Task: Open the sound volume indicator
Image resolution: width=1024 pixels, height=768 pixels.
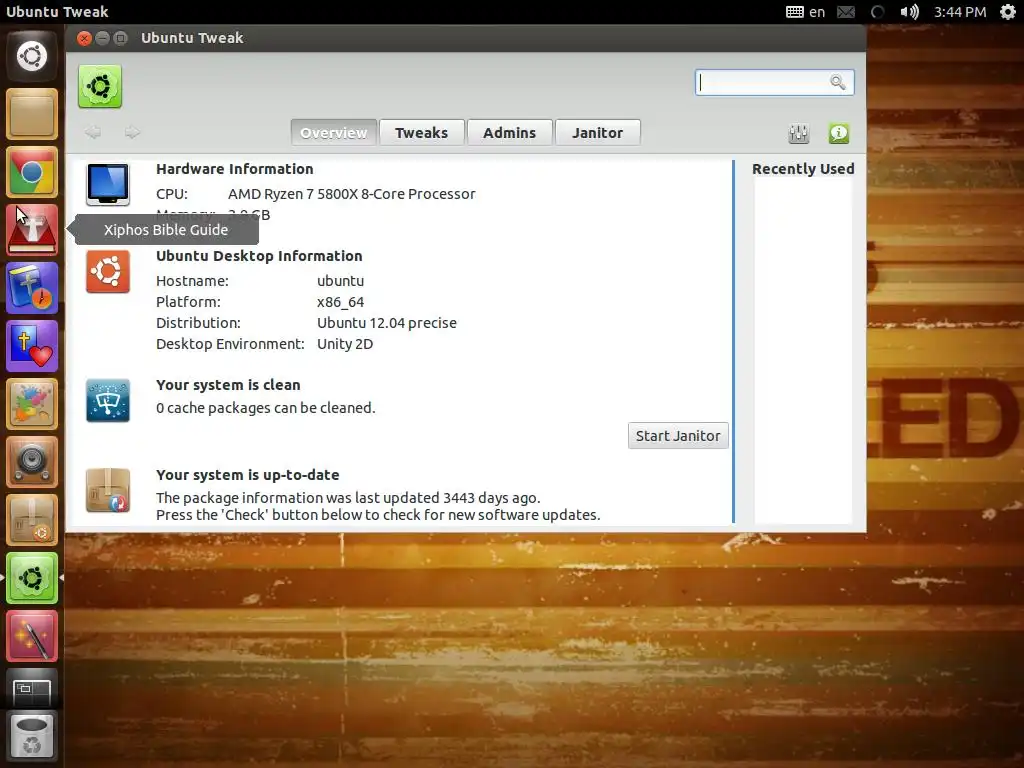Action: tap(909, 12)
